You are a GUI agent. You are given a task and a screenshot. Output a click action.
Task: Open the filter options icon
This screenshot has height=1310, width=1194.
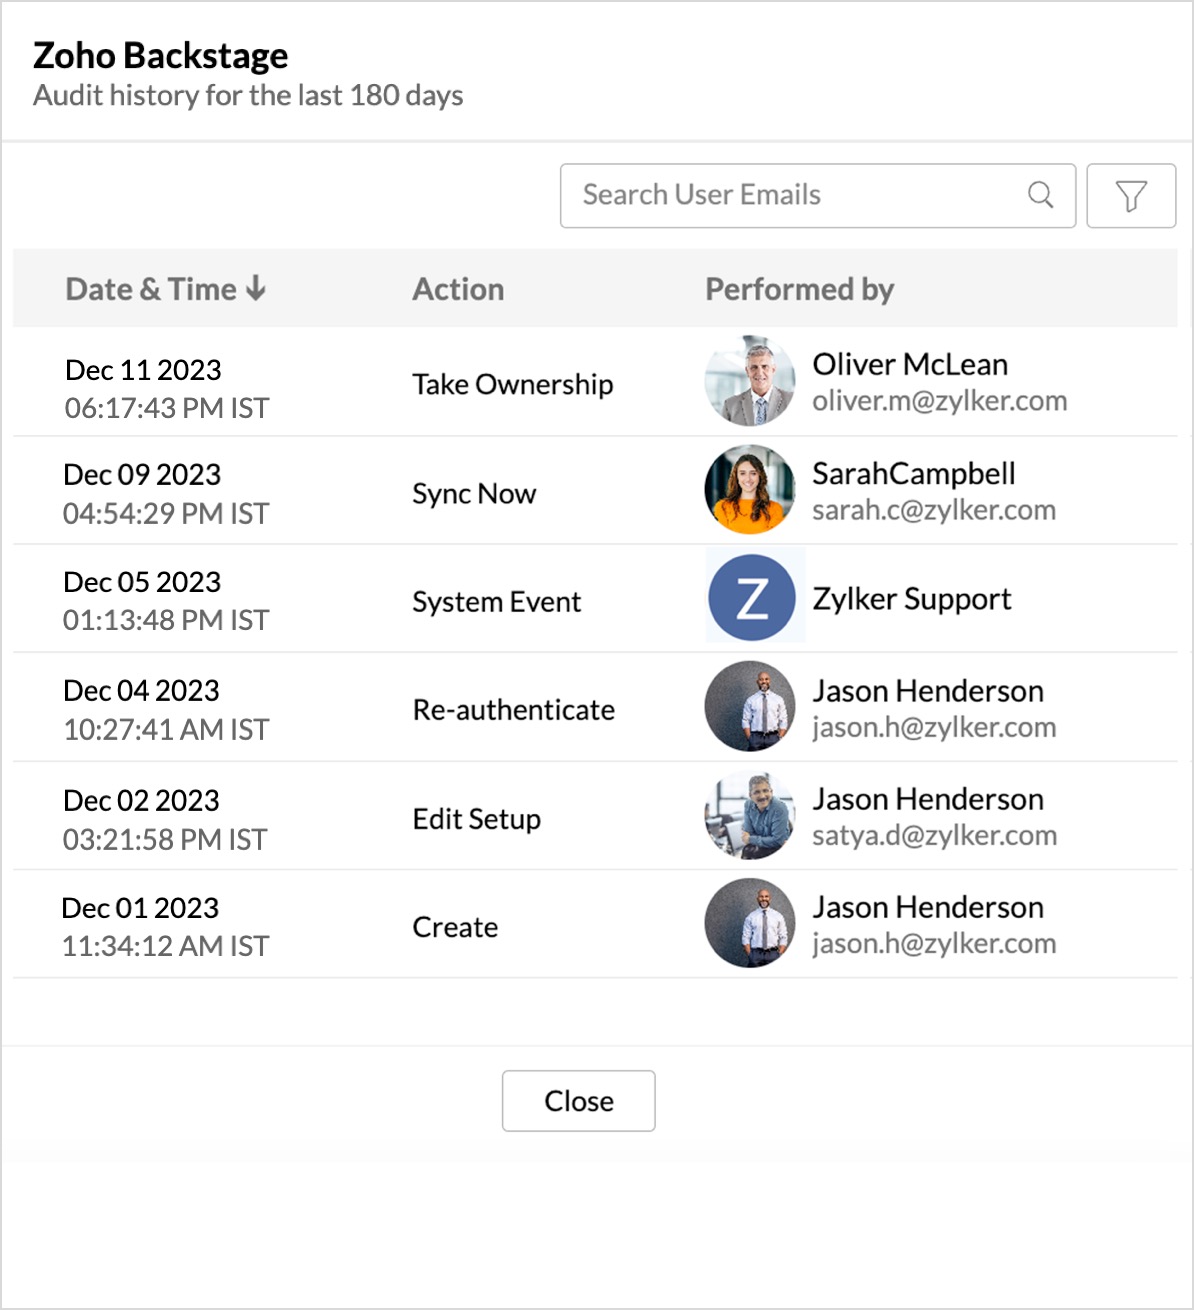point(1131,196)
